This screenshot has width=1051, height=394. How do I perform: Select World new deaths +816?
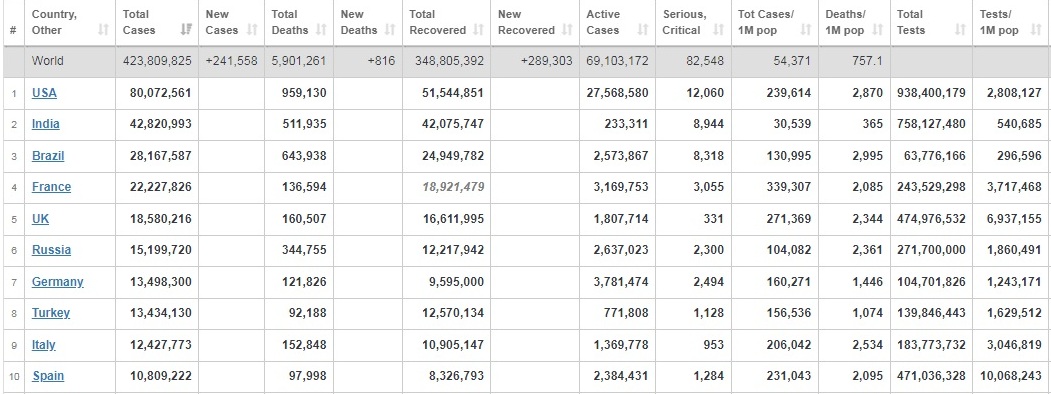381,61
